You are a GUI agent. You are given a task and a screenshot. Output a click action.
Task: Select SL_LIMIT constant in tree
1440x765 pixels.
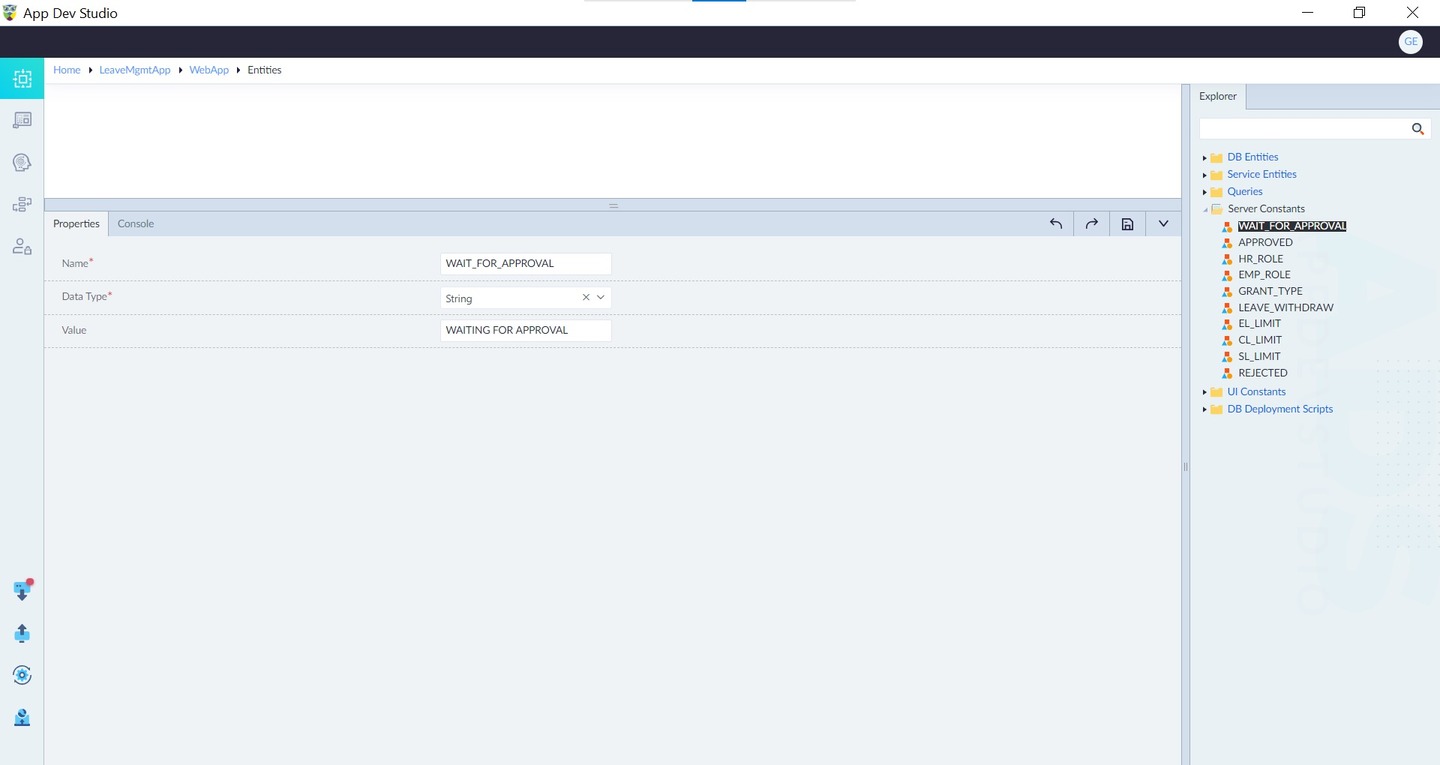pos(1260,357)
